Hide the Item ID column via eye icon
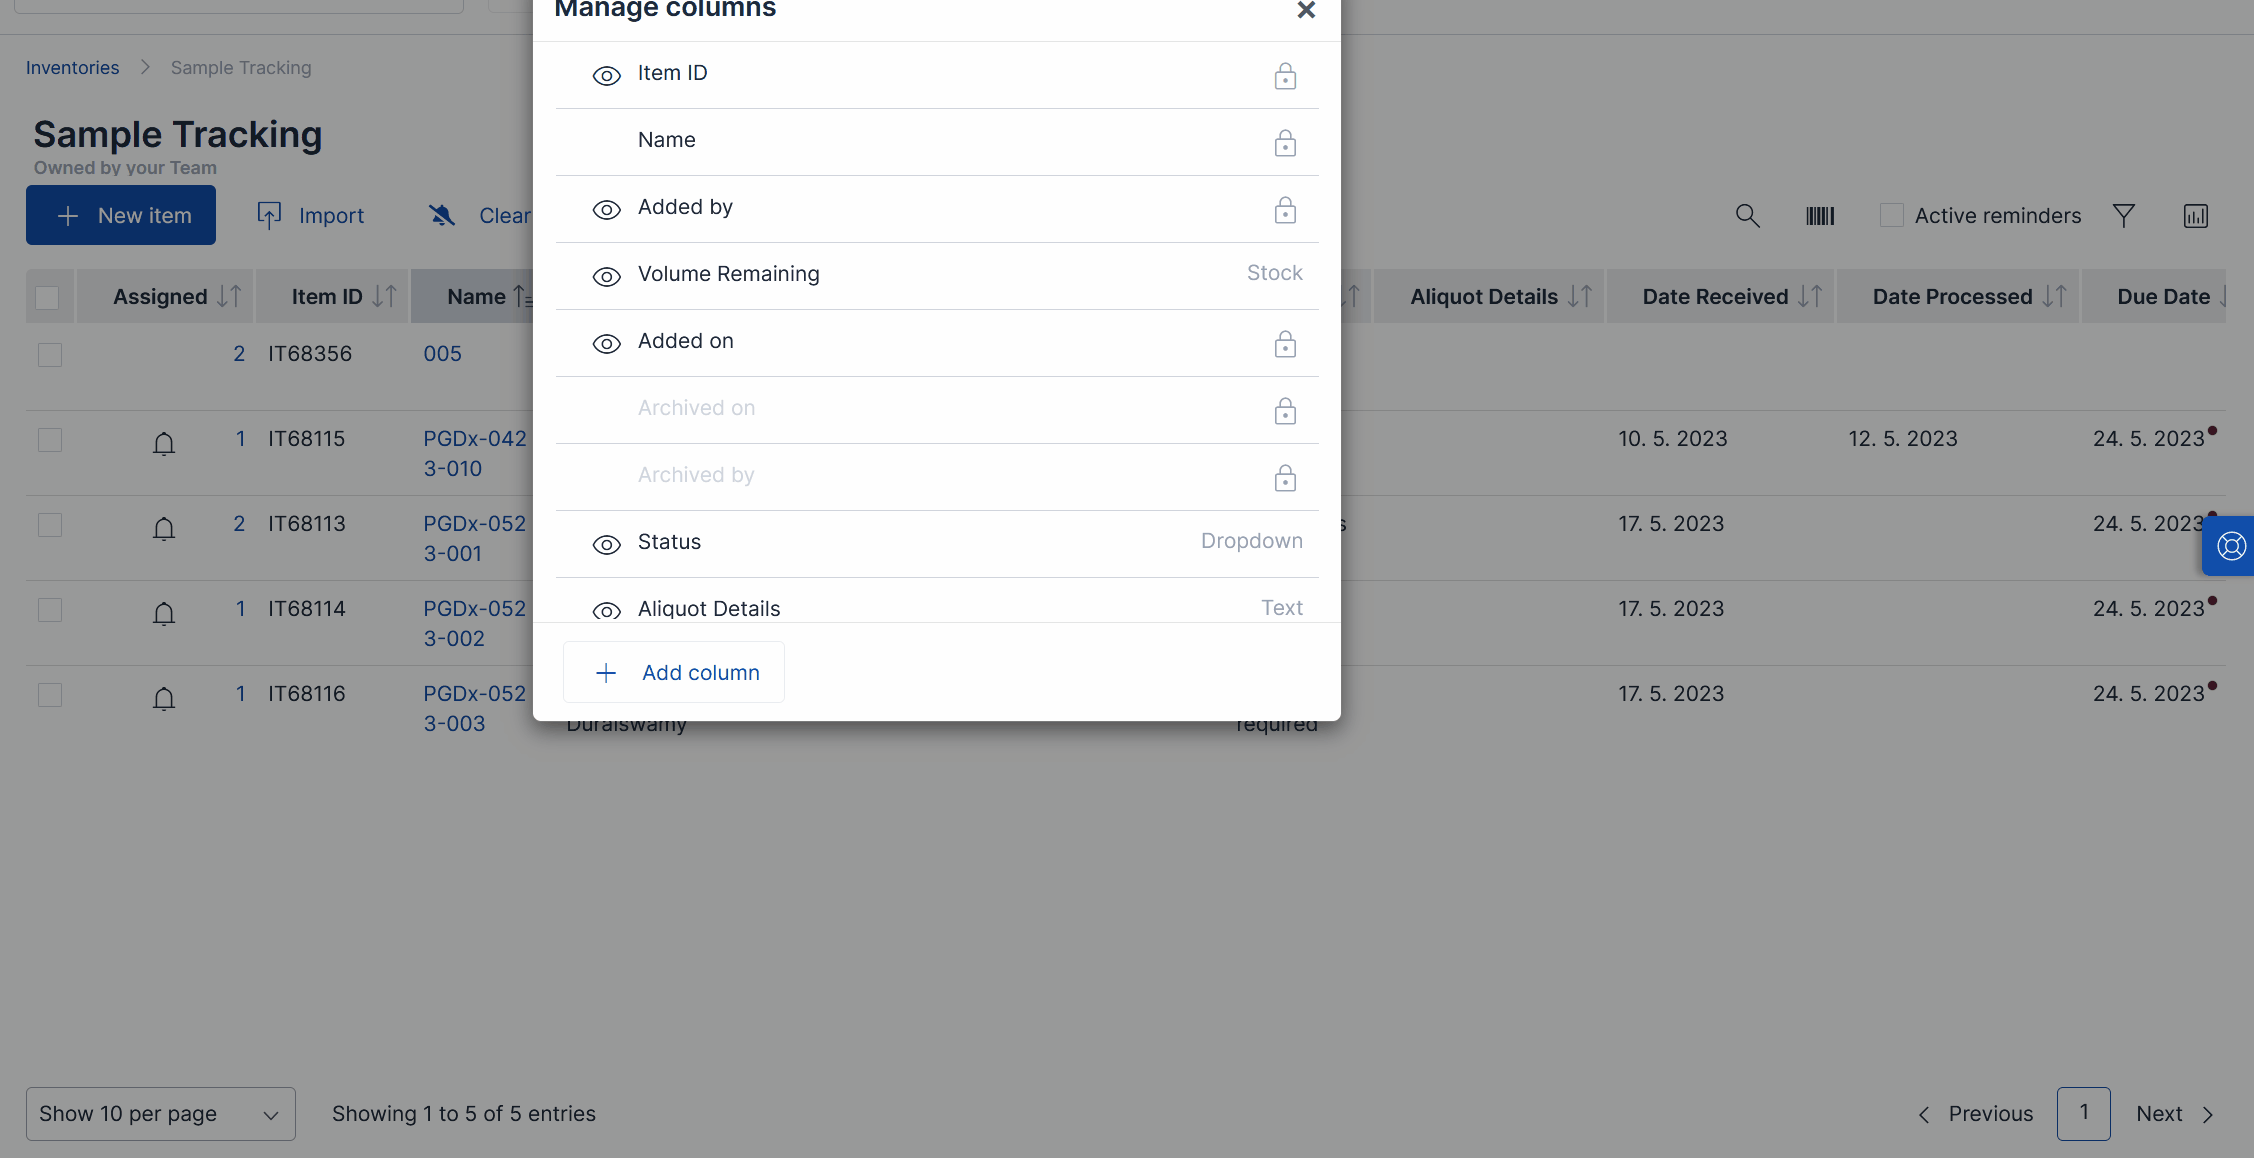The width and height of the screenshot is (2254, 1158). (x=606, y=76)
